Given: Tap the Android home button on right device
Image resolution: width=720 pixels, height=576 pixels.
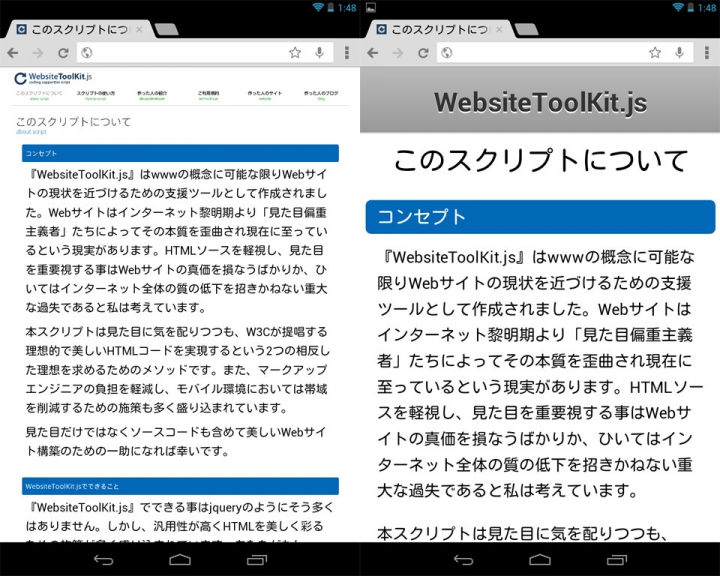Looking at the screenshot, I should [x=540, y=559].
